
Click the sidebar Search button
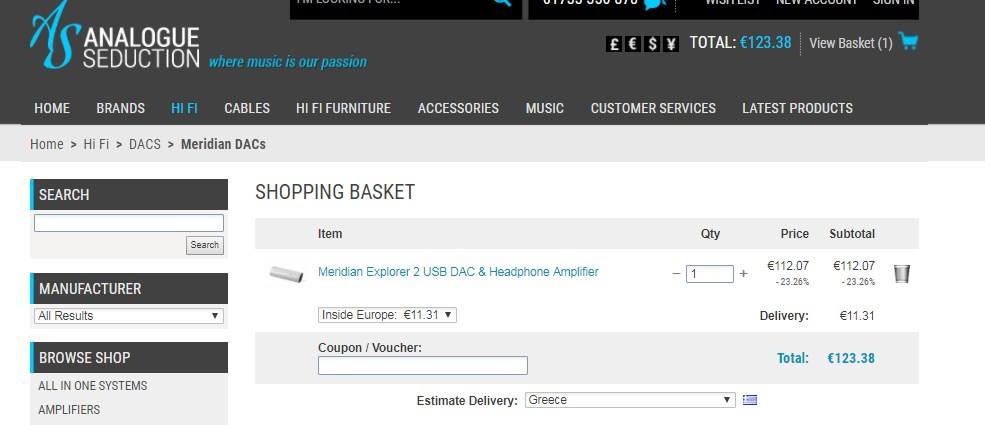click(205, 245)
